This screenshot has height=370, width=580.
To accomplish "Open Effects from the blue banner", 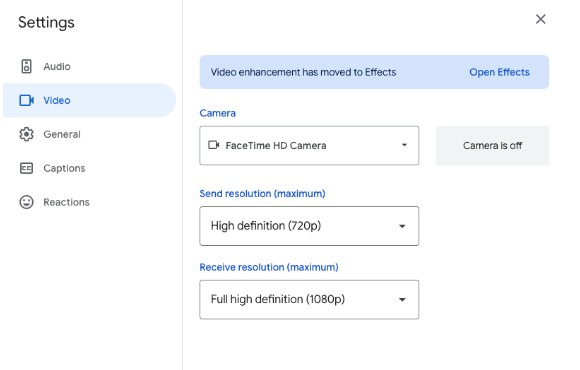I will coord(499,72).
